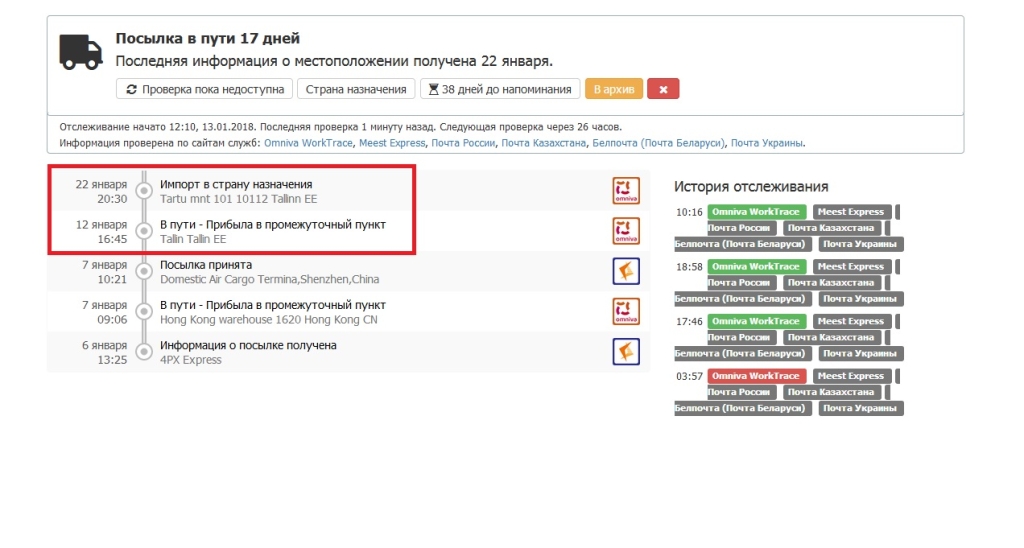Click the timeline marker for 7 января 10:21
This screenshot has height=548, width=1024.
pyautogui.click(x=144, y=271)
